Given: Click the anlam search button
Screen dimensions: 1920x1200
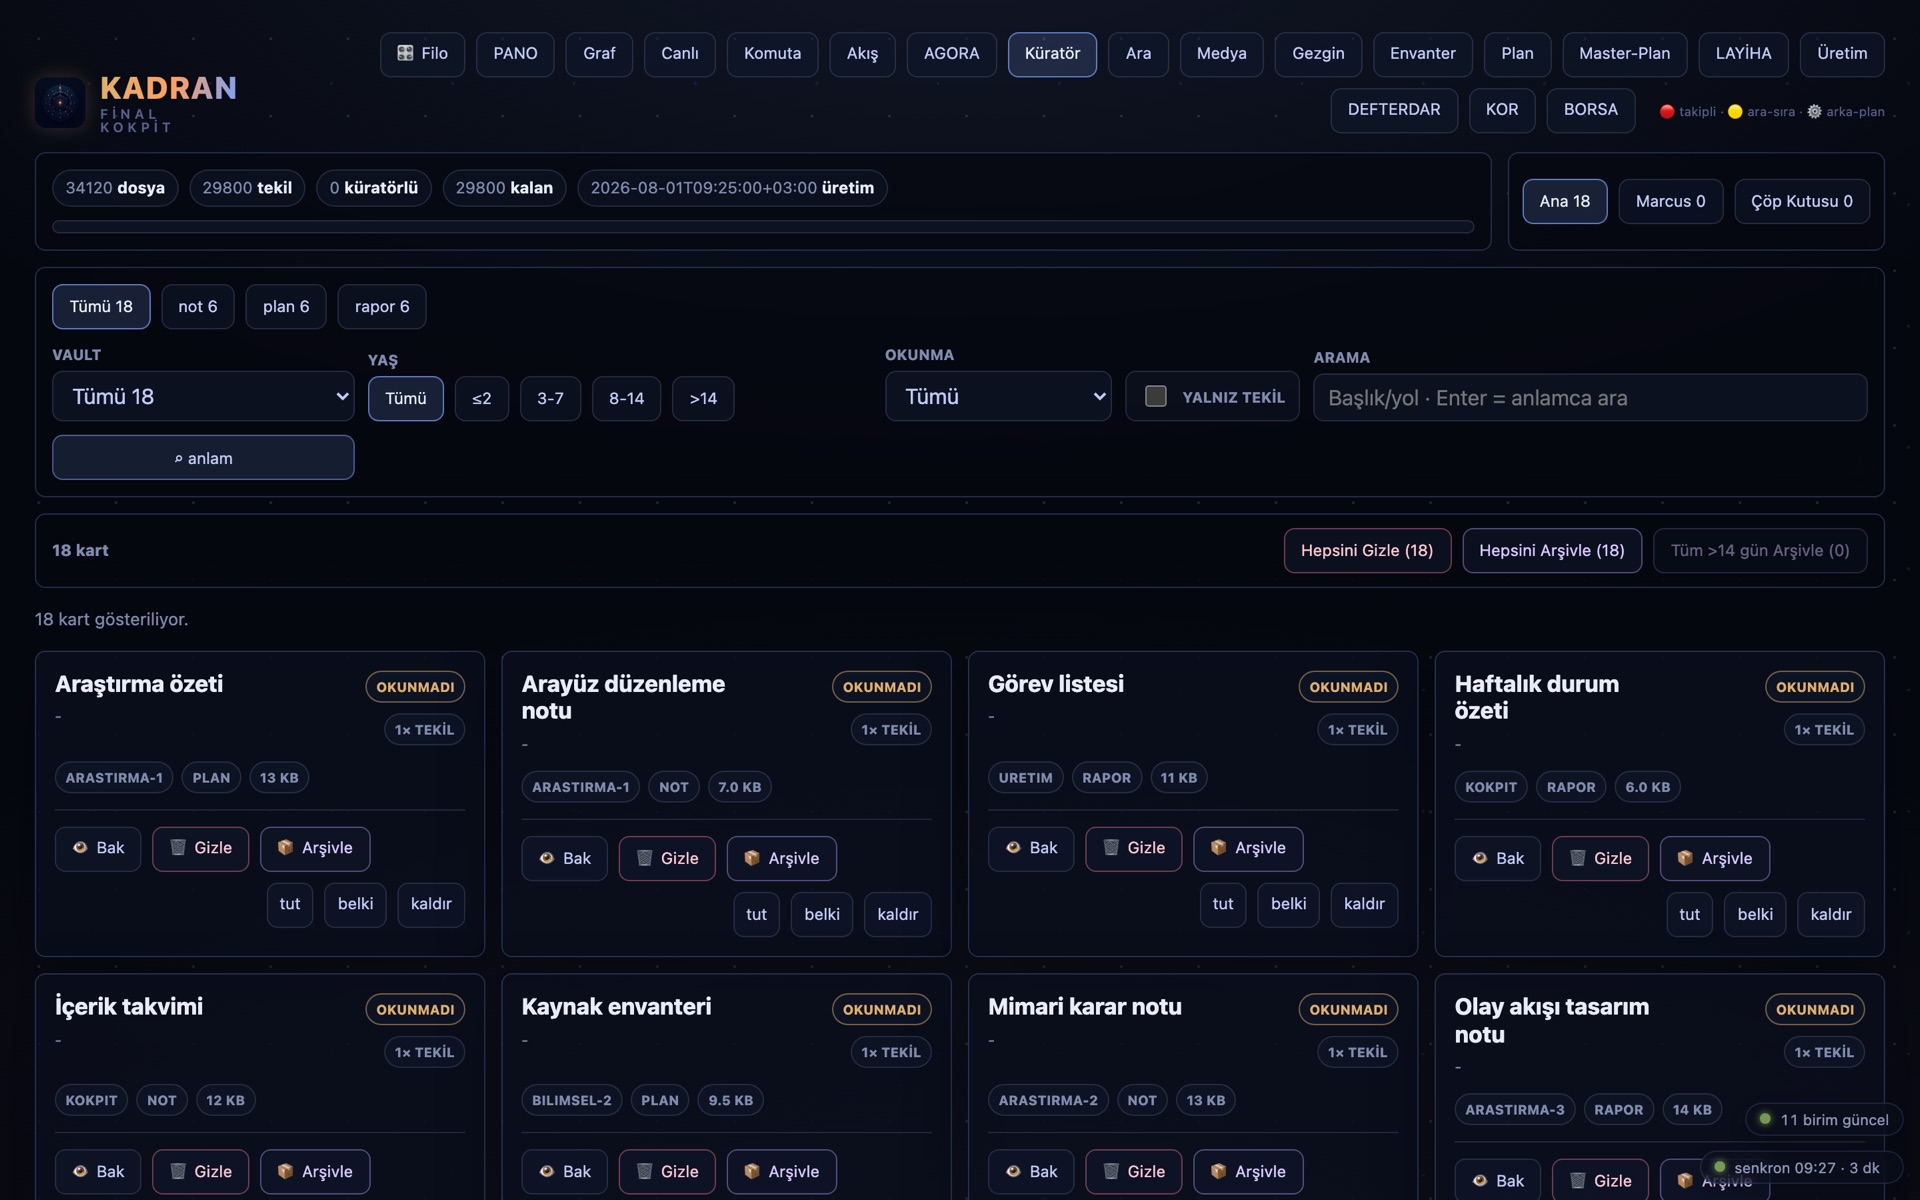Looking at the screenshot, I should 203,458.
